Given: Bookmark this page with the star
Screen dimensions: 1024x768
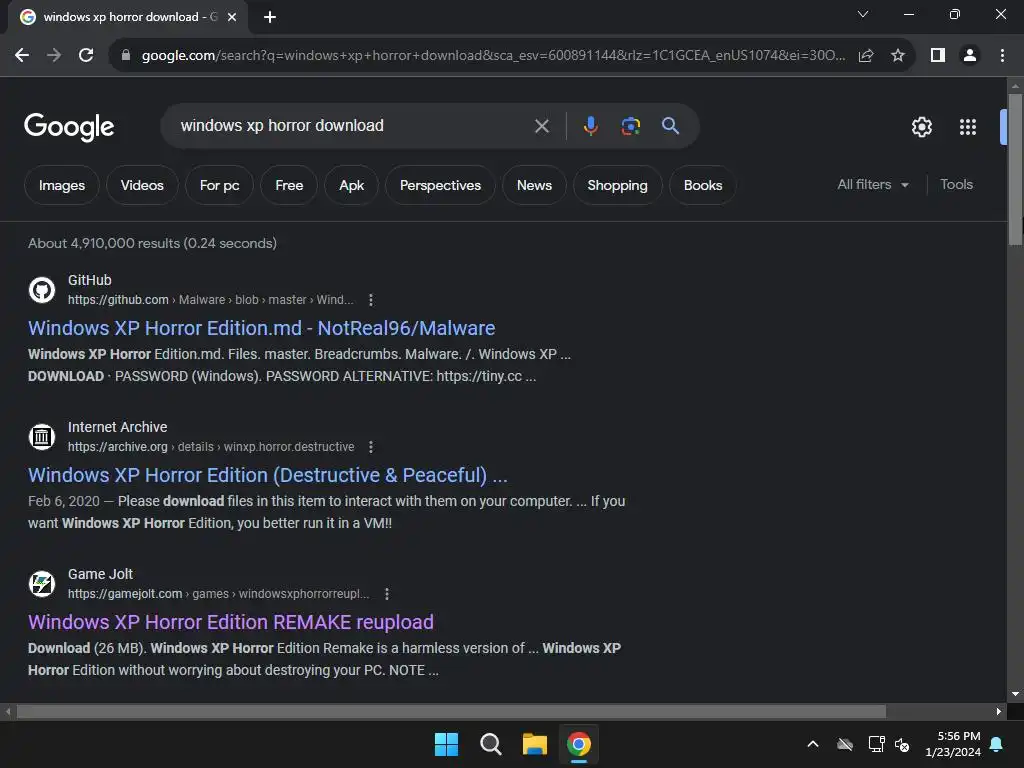Looking at the screenshot, I should click(898, 56).
